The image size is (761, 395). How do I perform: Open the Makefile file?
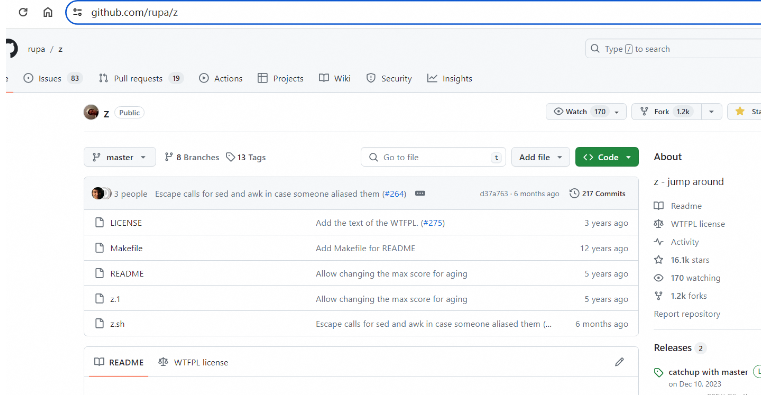126,248
